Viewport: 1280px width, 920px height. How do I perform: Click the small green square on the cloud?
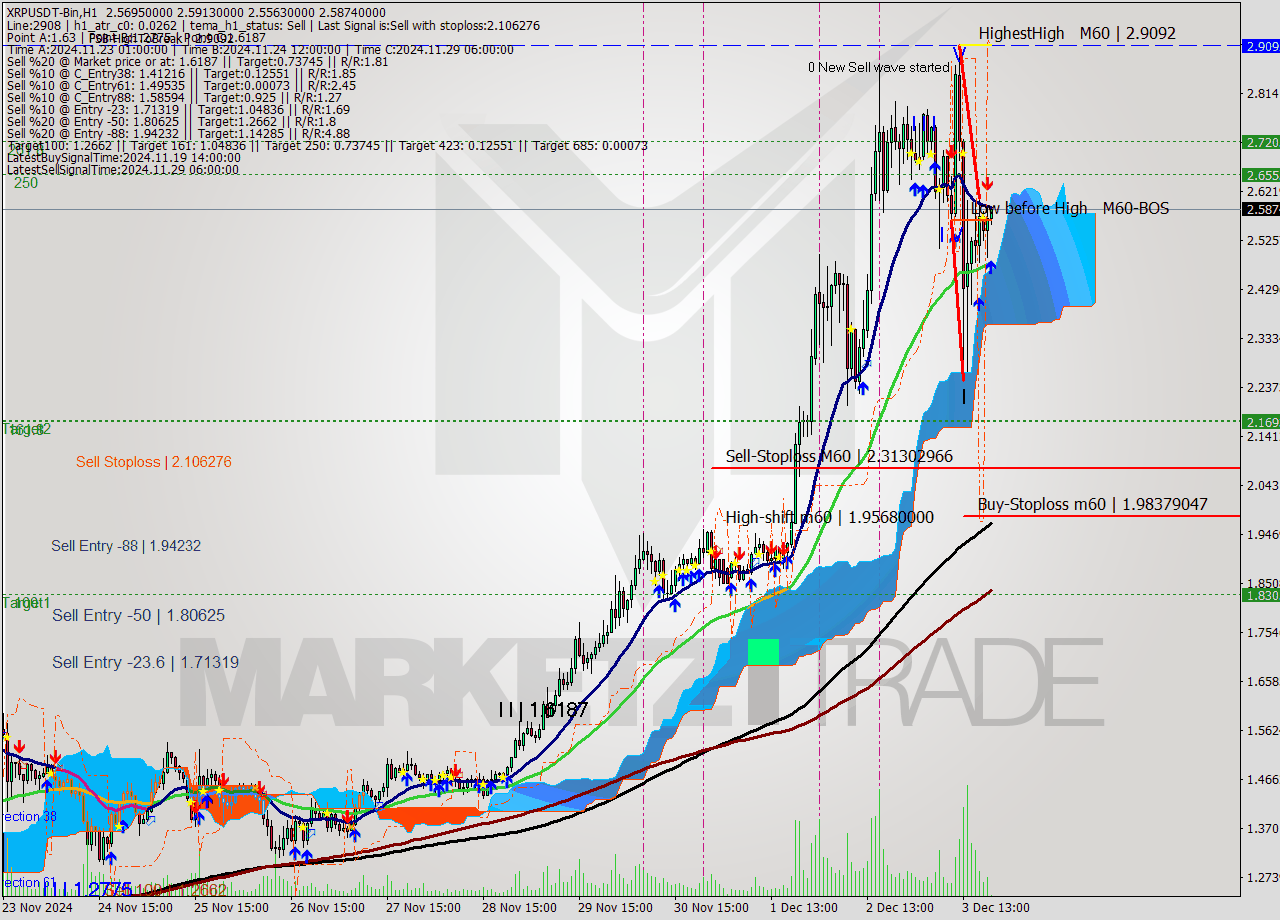[x=763, y=652]
